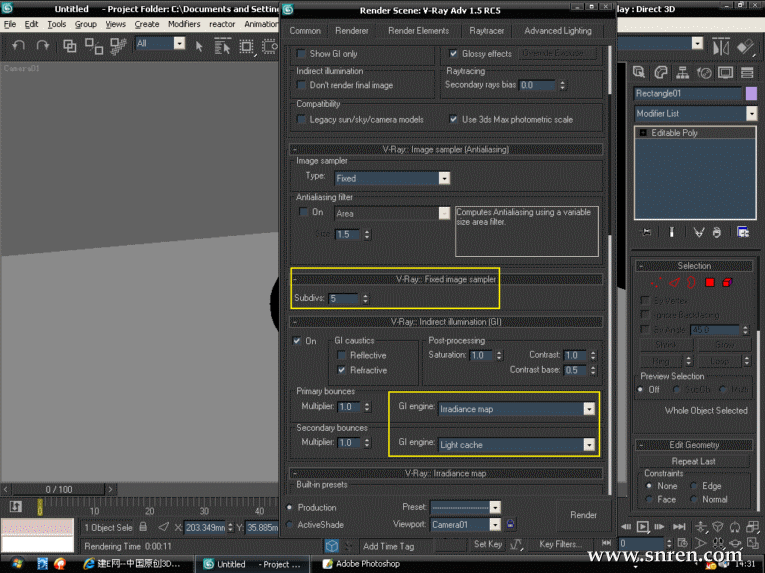Select Edge sub-object level icon
The height and width of the screenshot is (573, 765).
(x=674, y=283)
